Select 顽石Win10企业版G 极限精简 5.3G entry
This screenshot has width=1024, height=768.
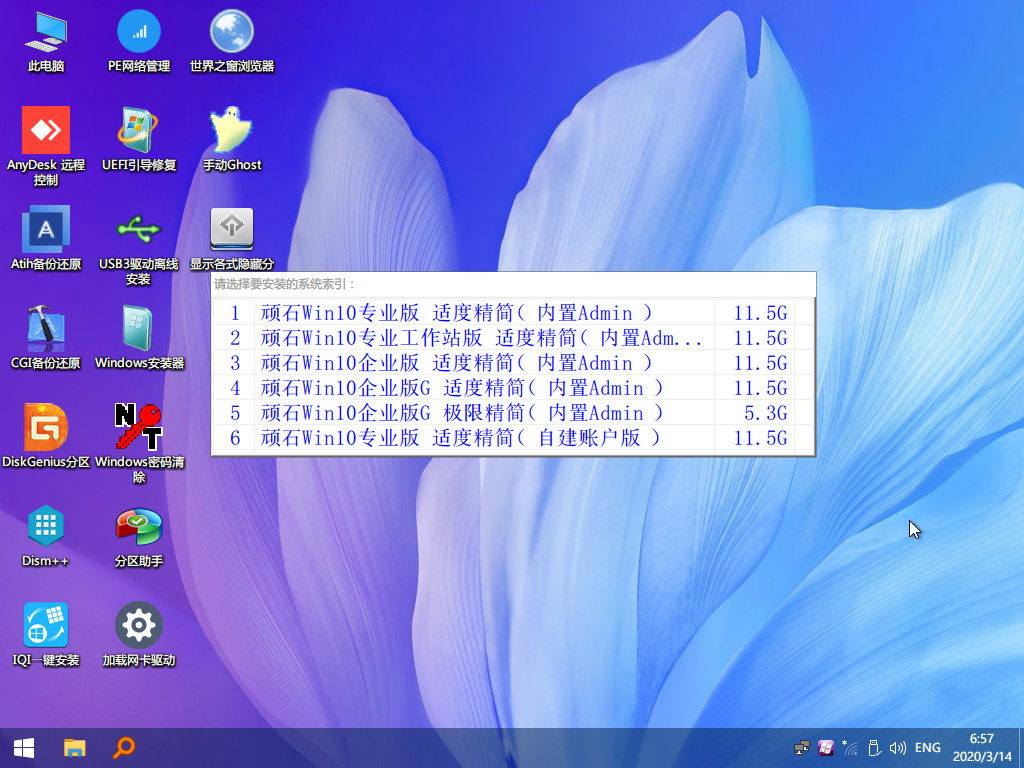pos(482,413)
